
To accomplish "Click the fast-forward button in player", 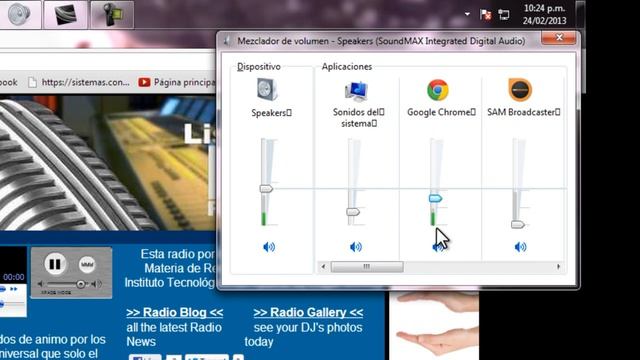I will click(x=13, y=289).
